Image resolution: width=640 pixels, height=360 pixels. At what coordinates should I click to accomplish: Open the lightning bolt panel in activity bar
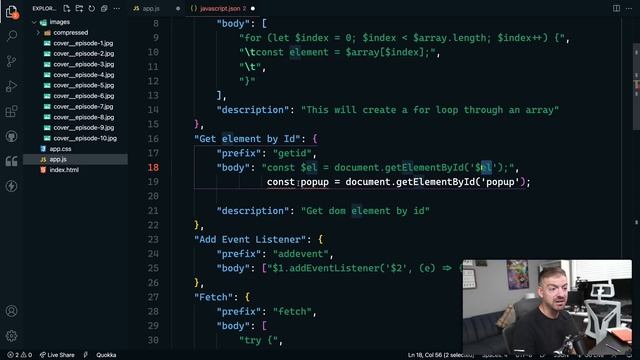(x=11, y=186)
